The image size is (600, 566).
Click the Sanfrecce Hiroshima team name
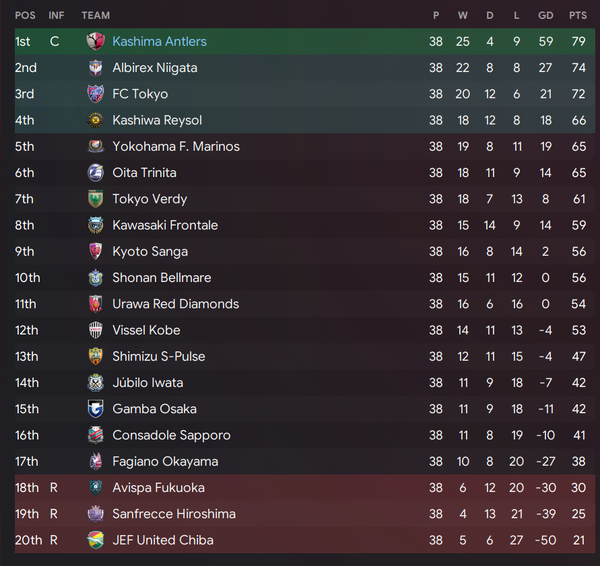pos(174,514)
